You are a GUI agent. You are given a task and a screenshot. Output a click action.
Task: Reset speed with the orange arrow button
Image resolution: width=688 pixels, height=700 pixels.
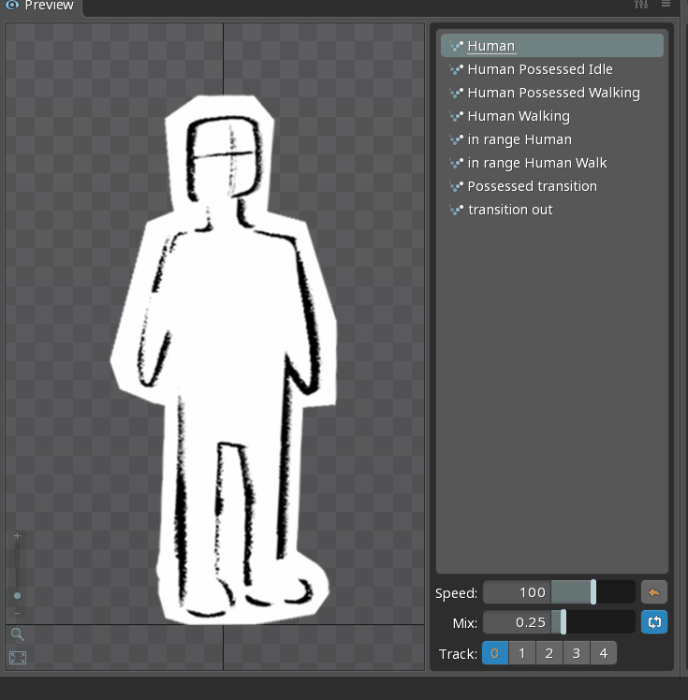[654, 592]
